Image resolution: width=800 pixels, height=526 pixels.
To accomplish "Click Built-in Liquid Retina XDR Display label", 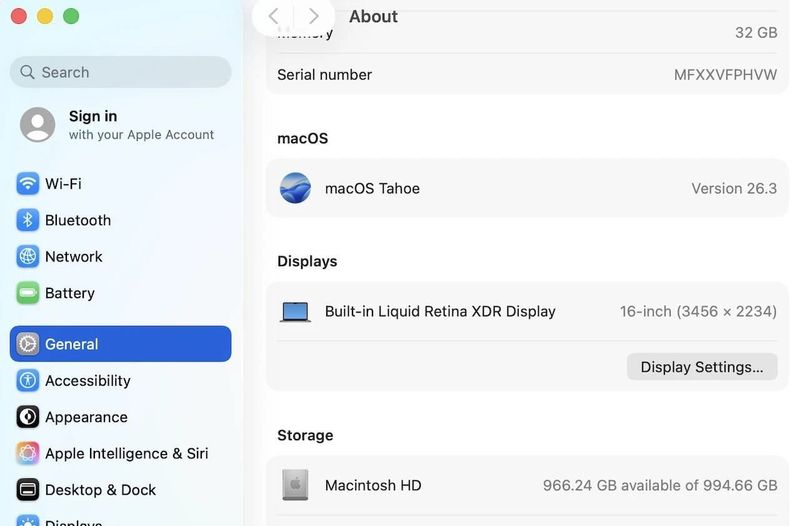I will pos(440,312).
